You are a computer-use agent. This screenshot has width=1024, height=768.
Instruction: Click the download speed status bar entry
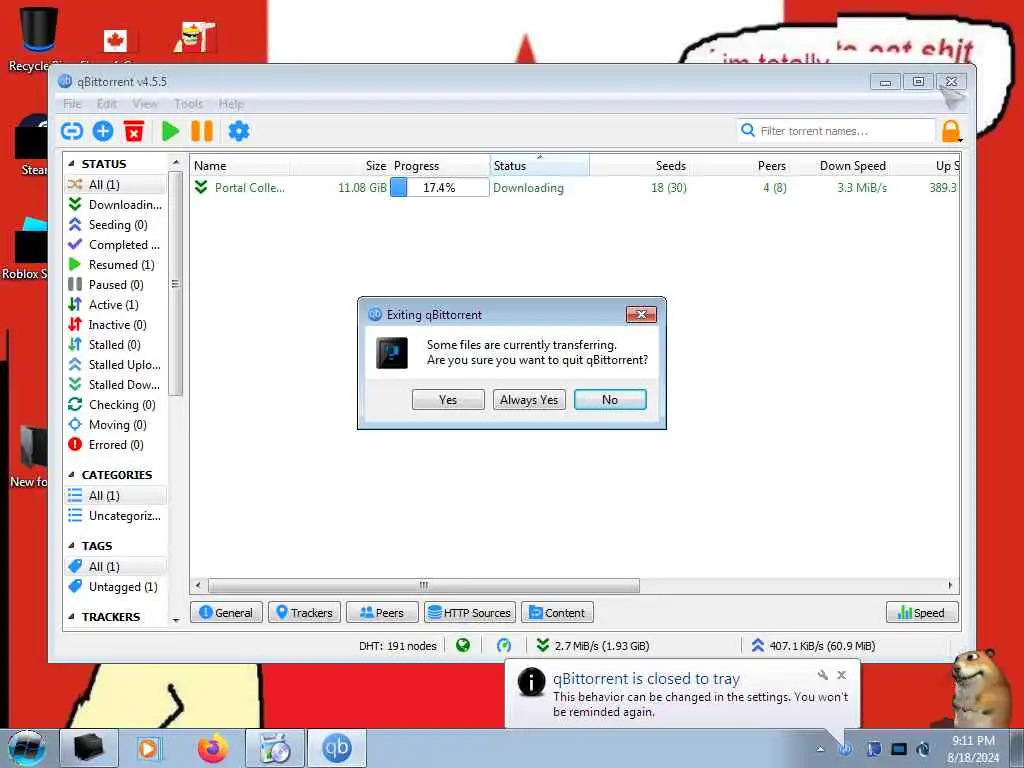tap(593, 646)
